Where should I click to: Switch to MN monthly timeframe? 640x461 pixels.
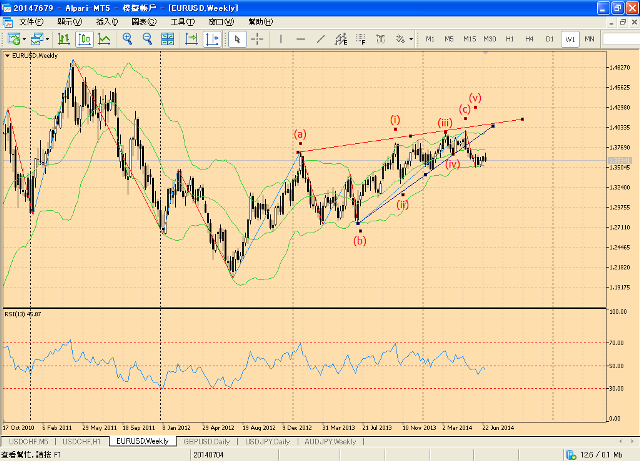(x=589, y=39)
